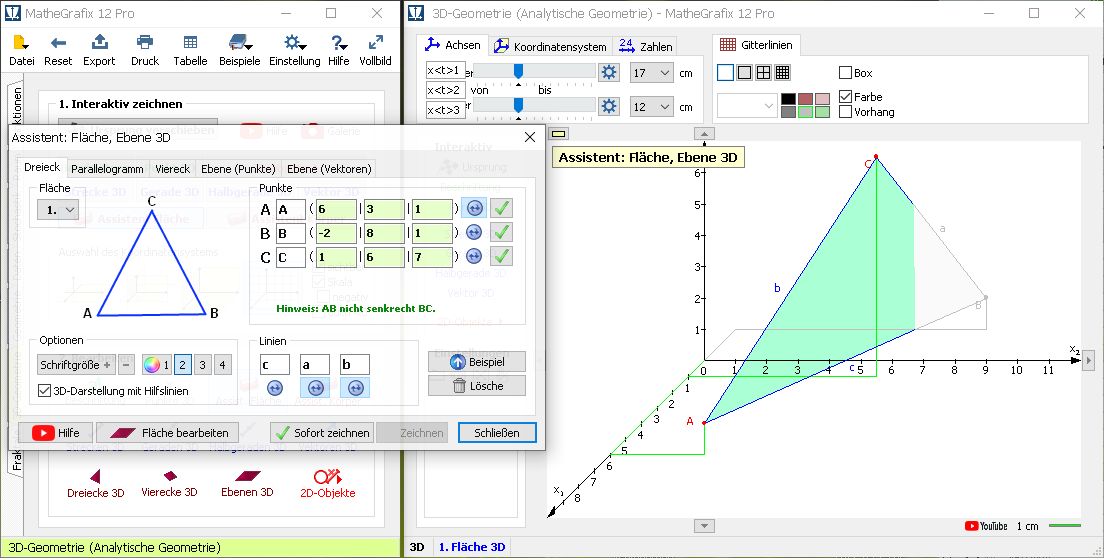Click the swap icon for point C

474,256
